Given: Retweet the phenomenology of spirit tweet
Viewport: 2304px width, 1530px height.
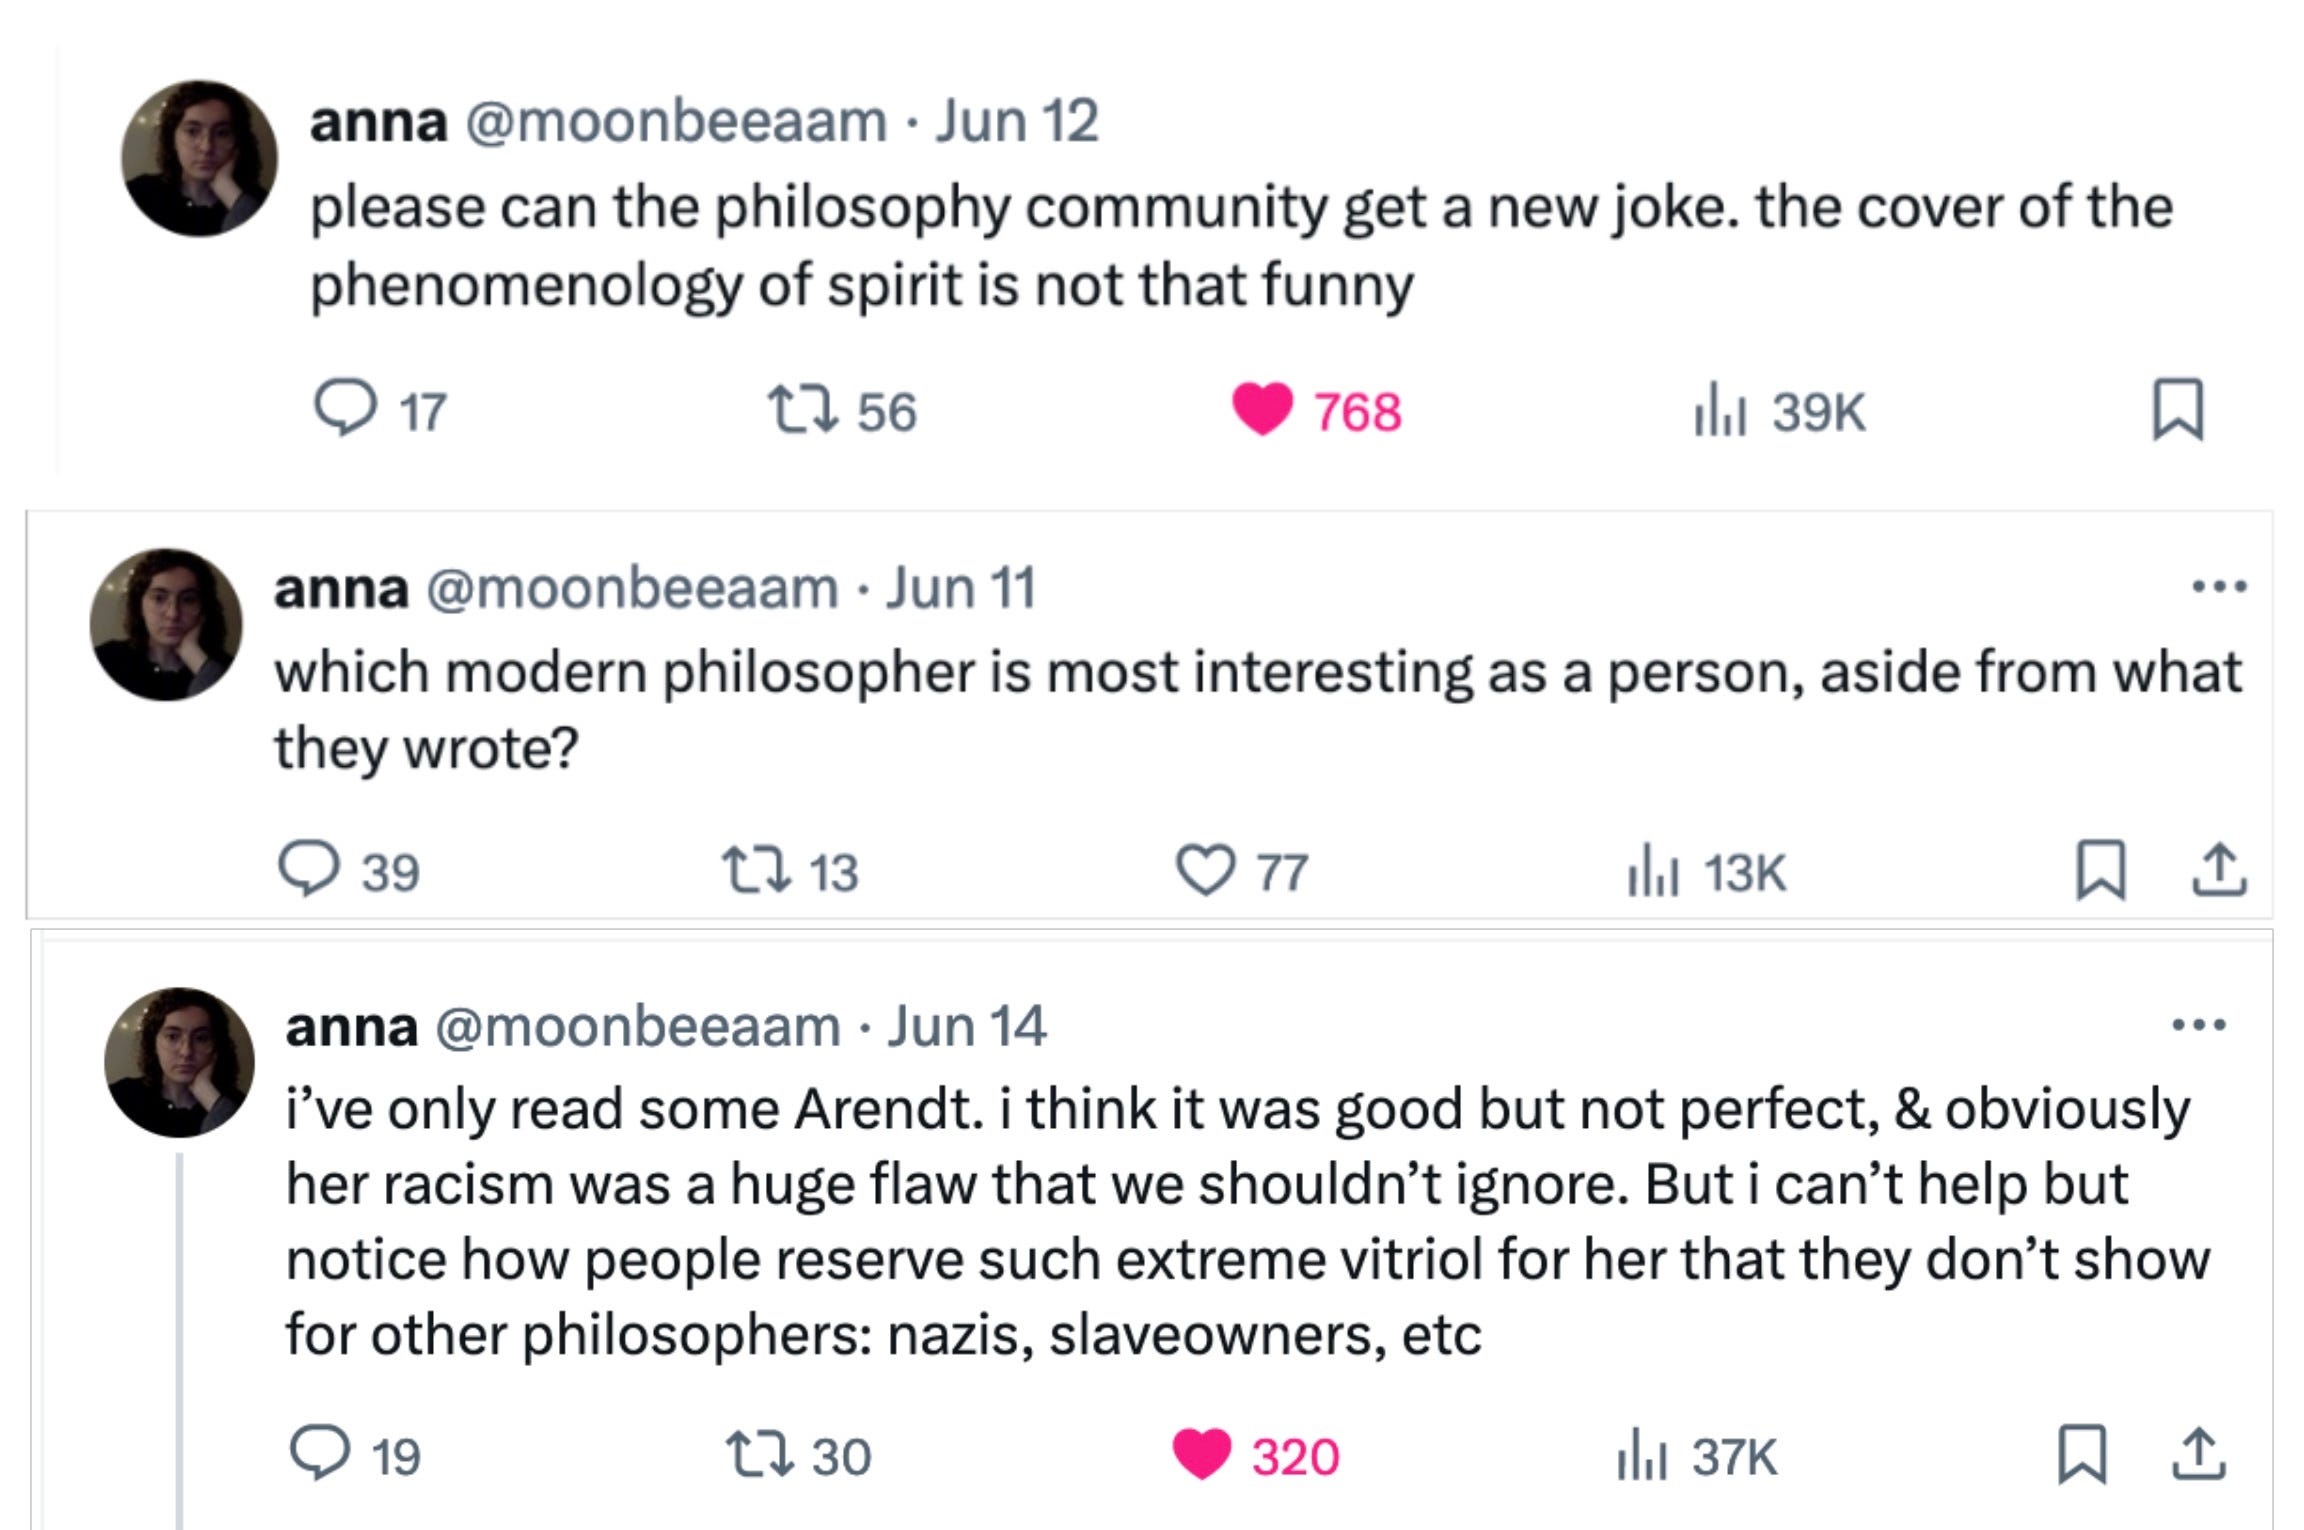Looking at the screenshot, I should click(802, 411).
